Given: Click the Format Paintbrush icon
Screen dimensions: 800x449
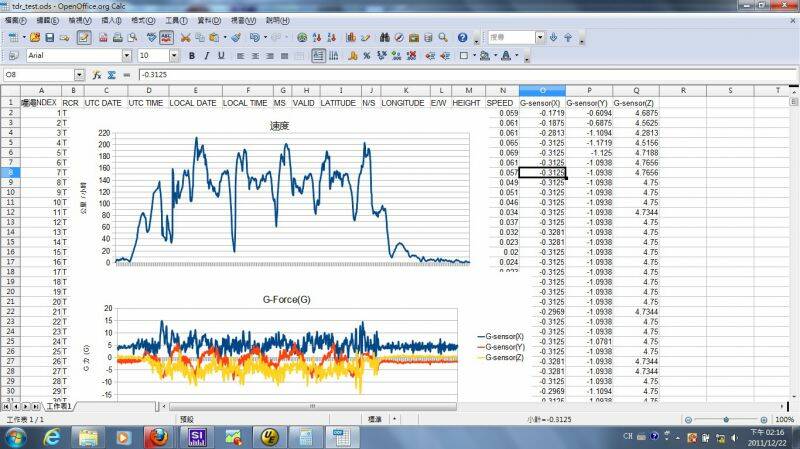Looking at the screenshot, I should (236, 38).
